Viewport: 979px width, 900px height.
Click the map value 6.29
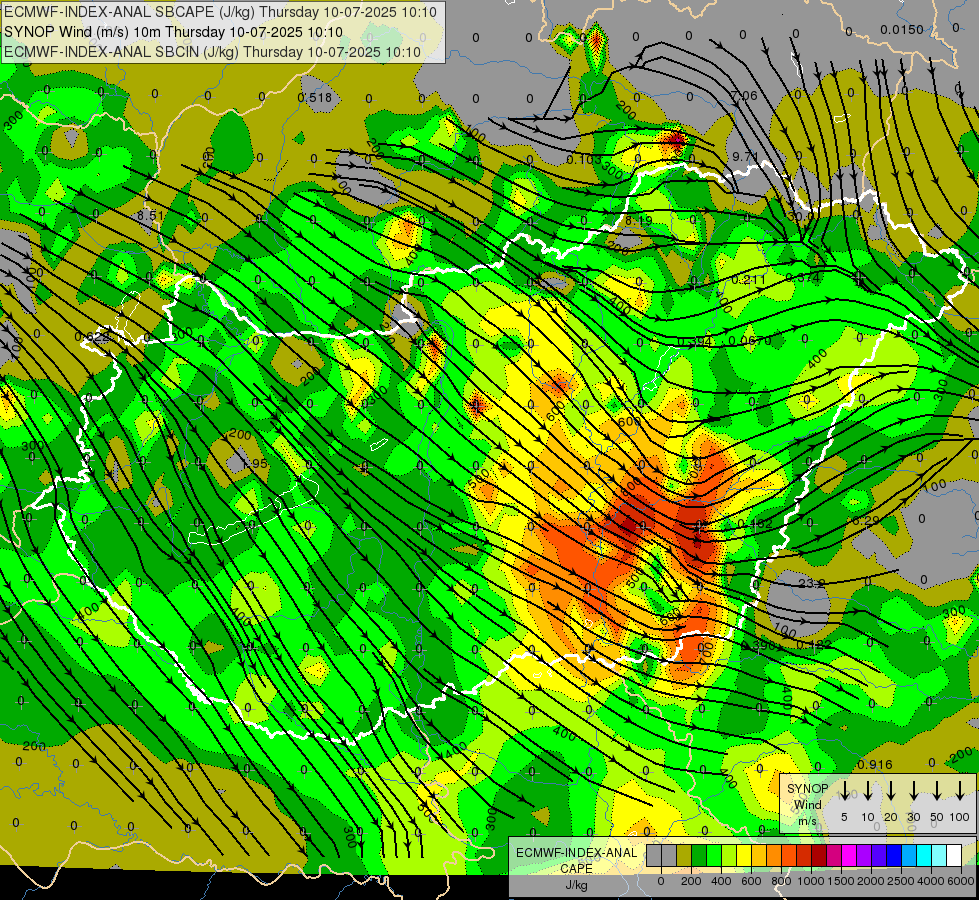coord(865,521)
